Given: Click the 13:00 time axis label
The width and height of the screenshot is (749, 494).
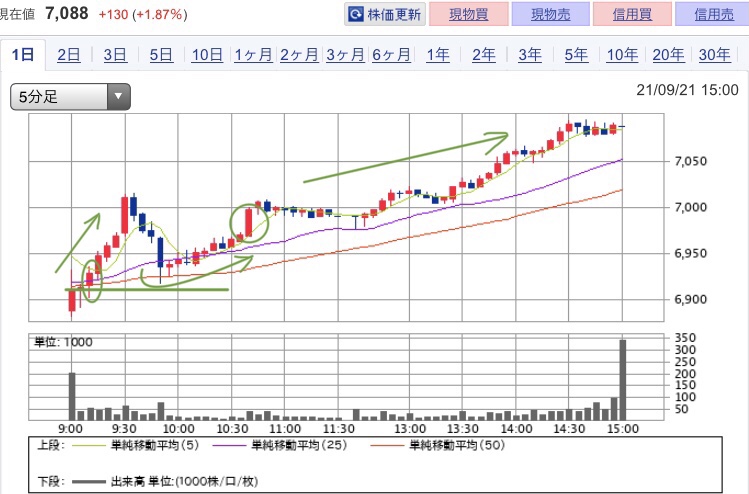Looking at the screenshot, I should click(410, 429).
